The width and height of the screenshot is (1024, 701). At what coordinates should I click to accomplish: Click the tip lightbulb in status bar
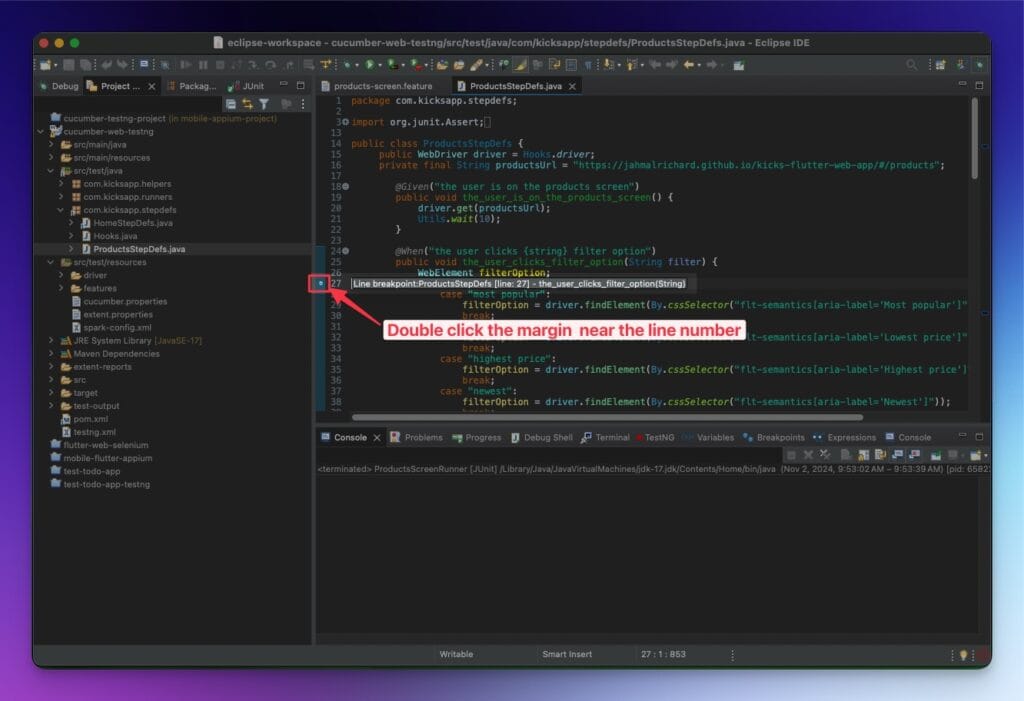963,655
